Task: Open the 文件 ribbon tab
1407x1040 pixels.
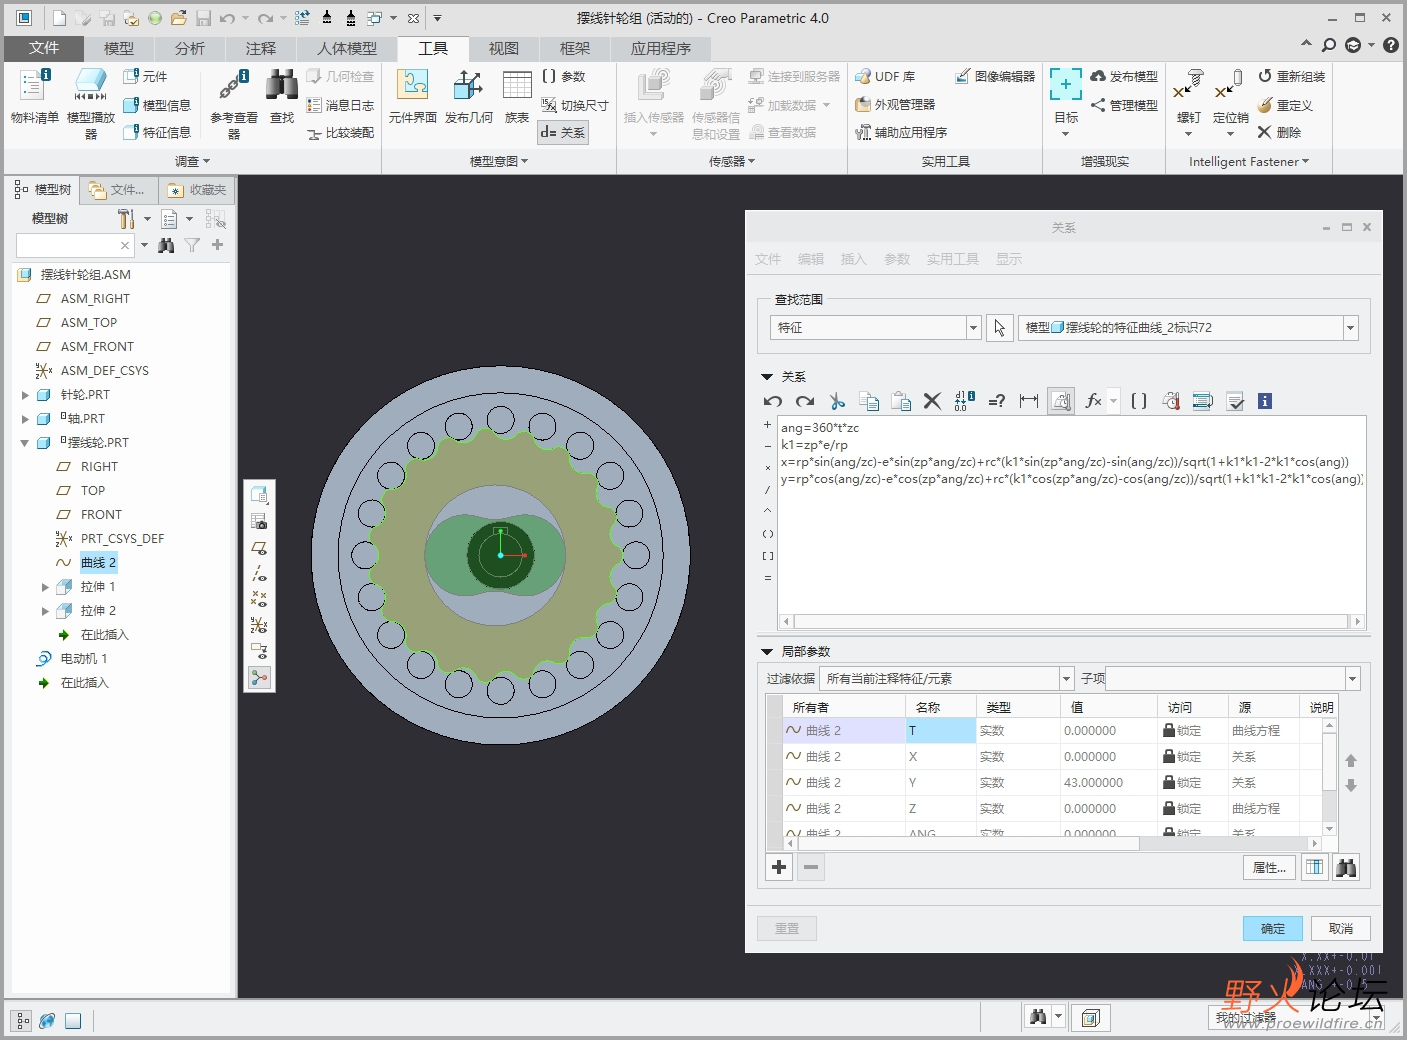Action: 44,48
